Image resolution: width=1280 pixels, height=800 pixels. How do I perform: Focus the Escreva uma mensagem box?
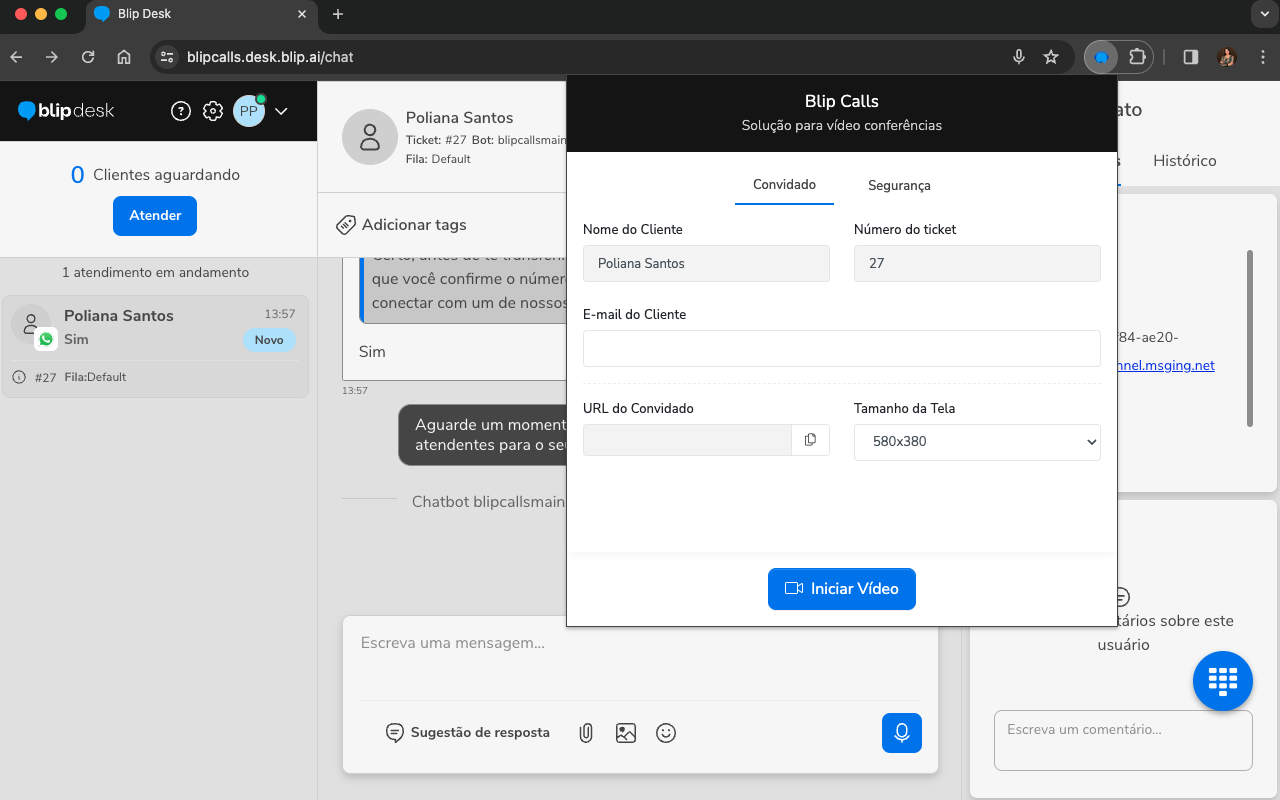(x=640, y=658)
